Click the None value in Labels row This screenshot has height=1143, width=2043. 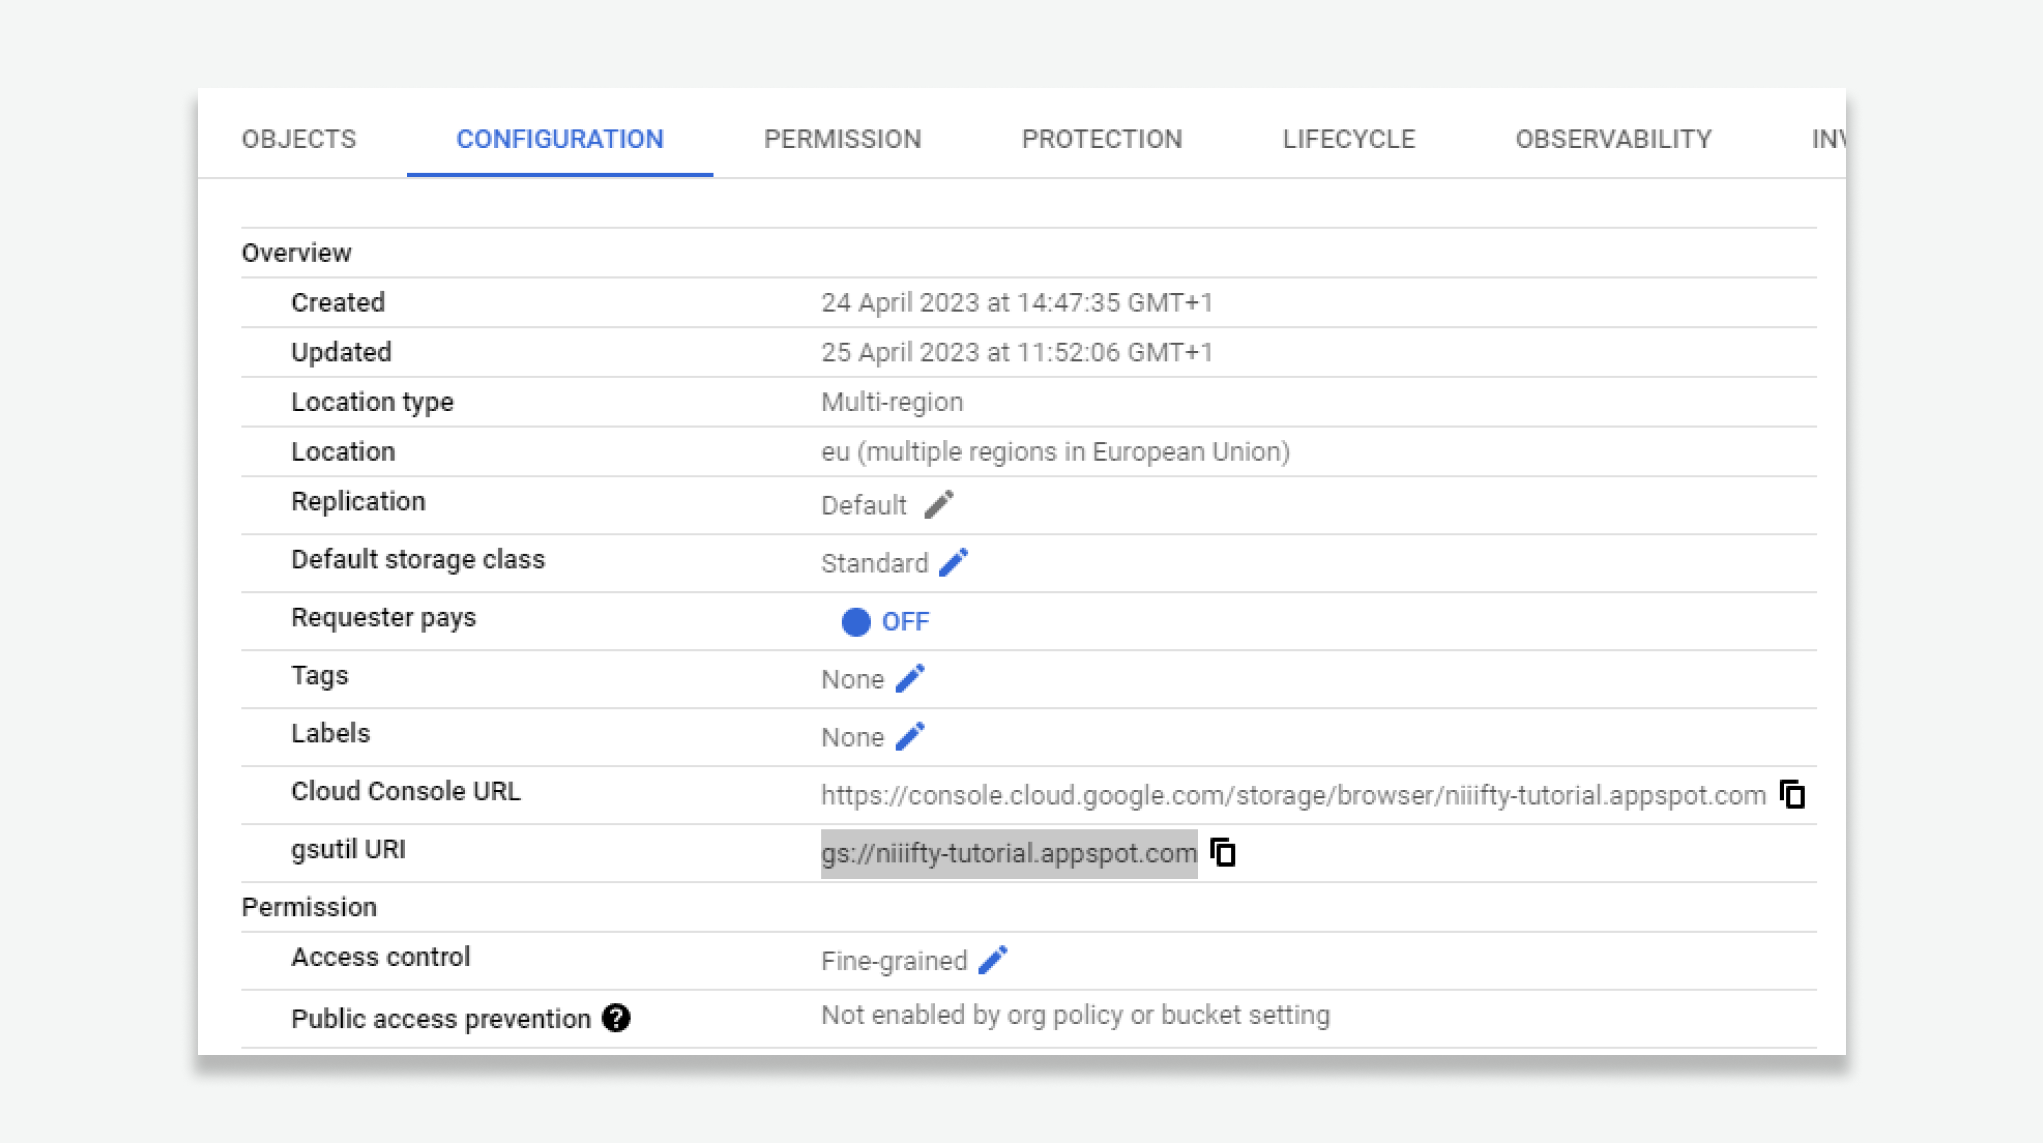pyautogui.click(x=852, y=737)
